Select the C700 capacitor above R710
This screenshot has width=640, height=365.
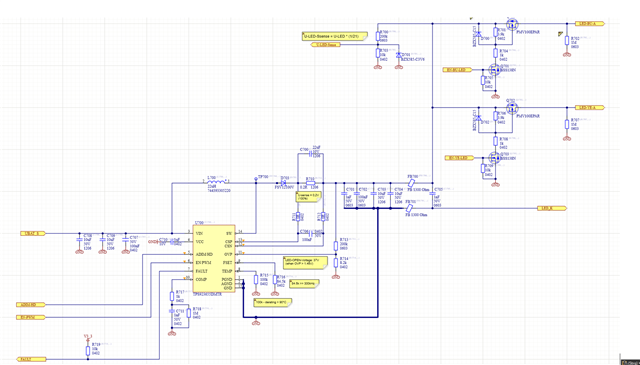[310, 154]
